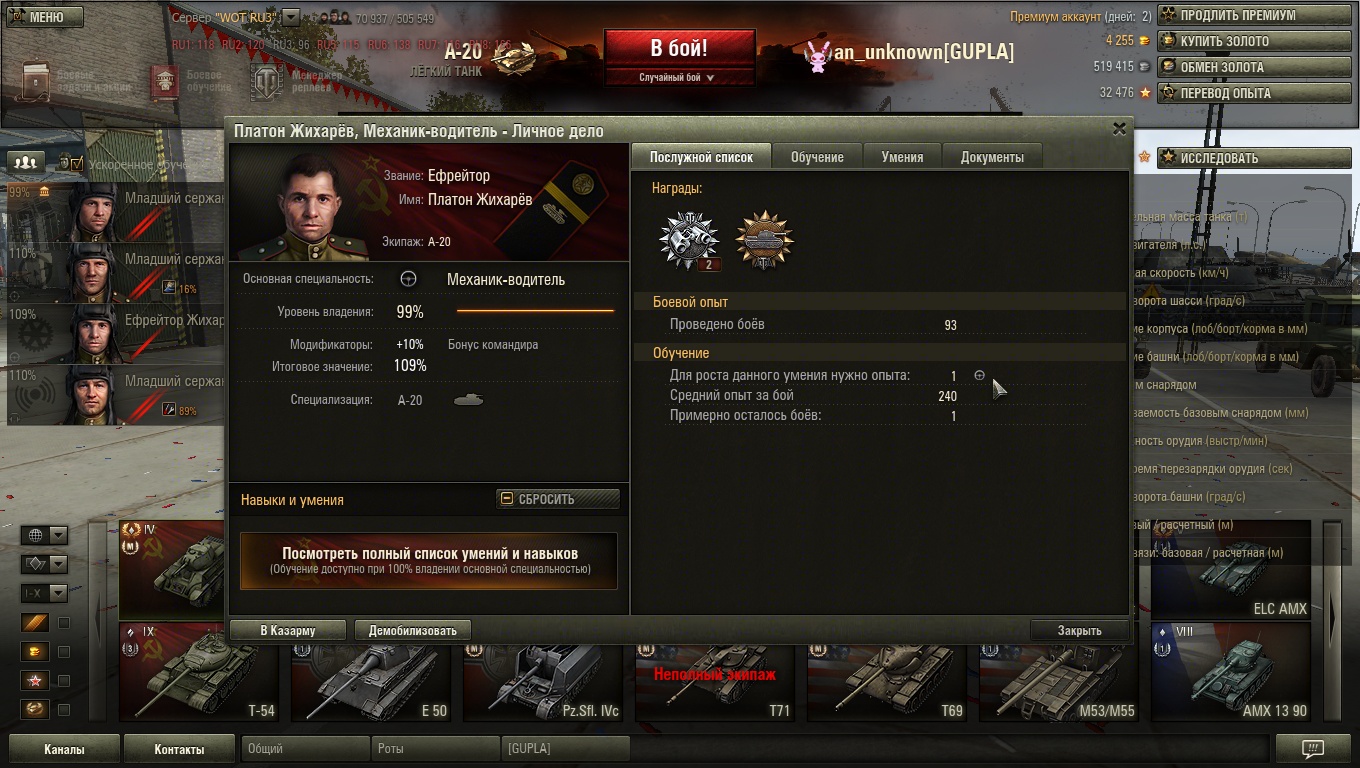1360x768 pixels.
Task: Open the I-X tier filter dropdown
Action: 44,593
